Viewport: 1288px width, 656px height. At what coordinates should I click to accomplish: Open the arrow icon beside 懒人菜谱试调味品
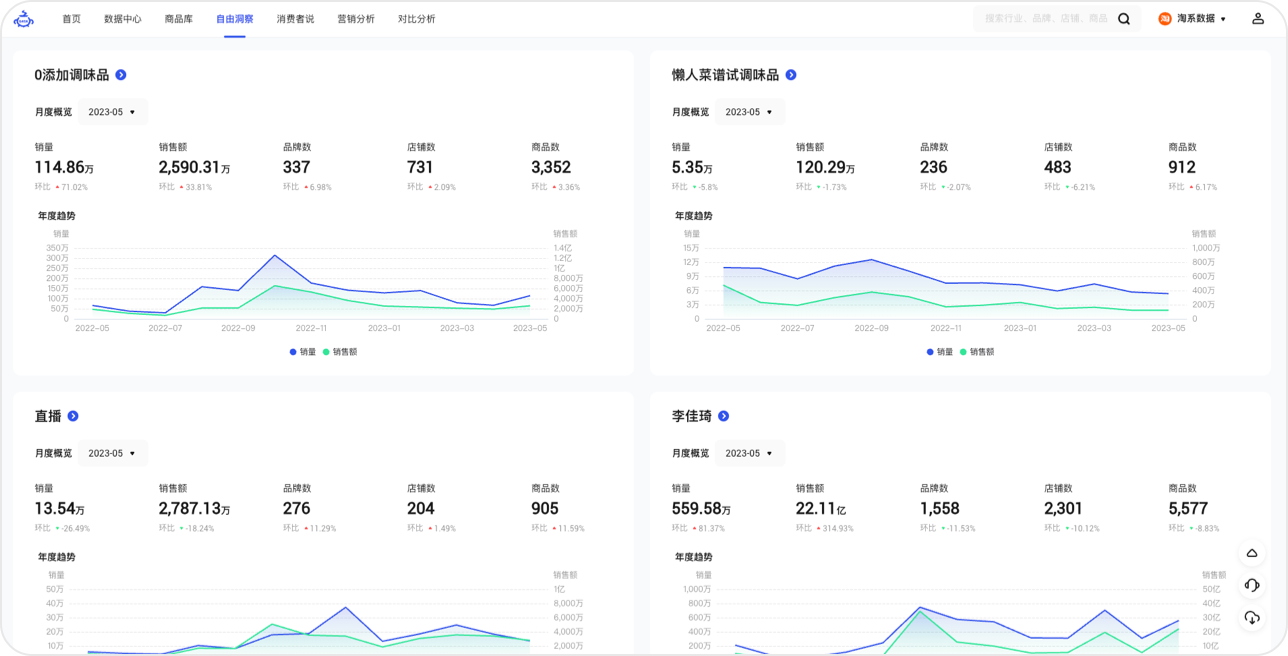[791, 75]
